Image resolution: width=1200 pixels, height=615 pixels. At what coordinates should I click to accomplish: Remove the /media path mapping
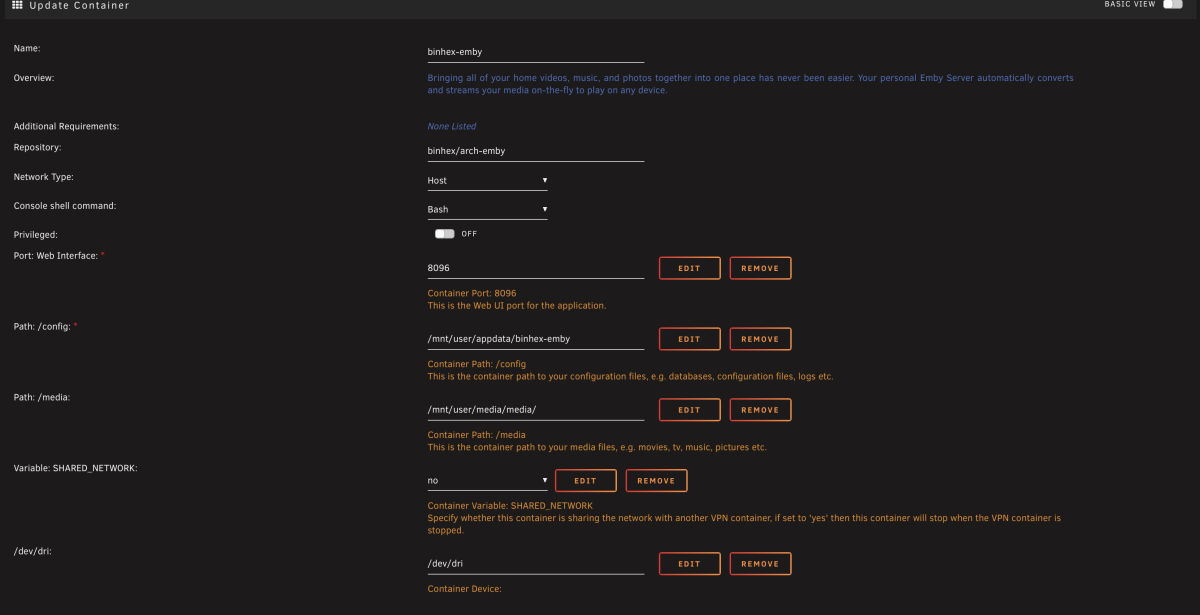coord(760,409)
